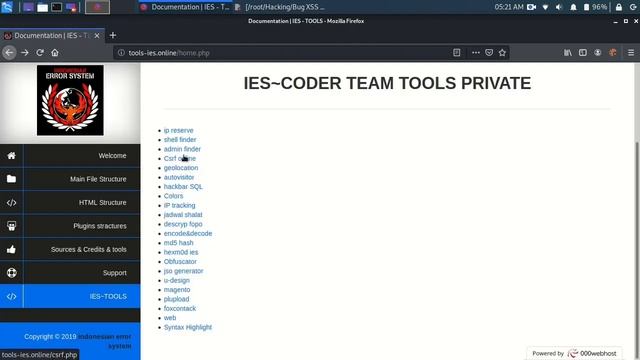The height and width of the screenshot is (360, 640).
Task: Open the Welcome sidebar item
Action: [x=70, y=156]
